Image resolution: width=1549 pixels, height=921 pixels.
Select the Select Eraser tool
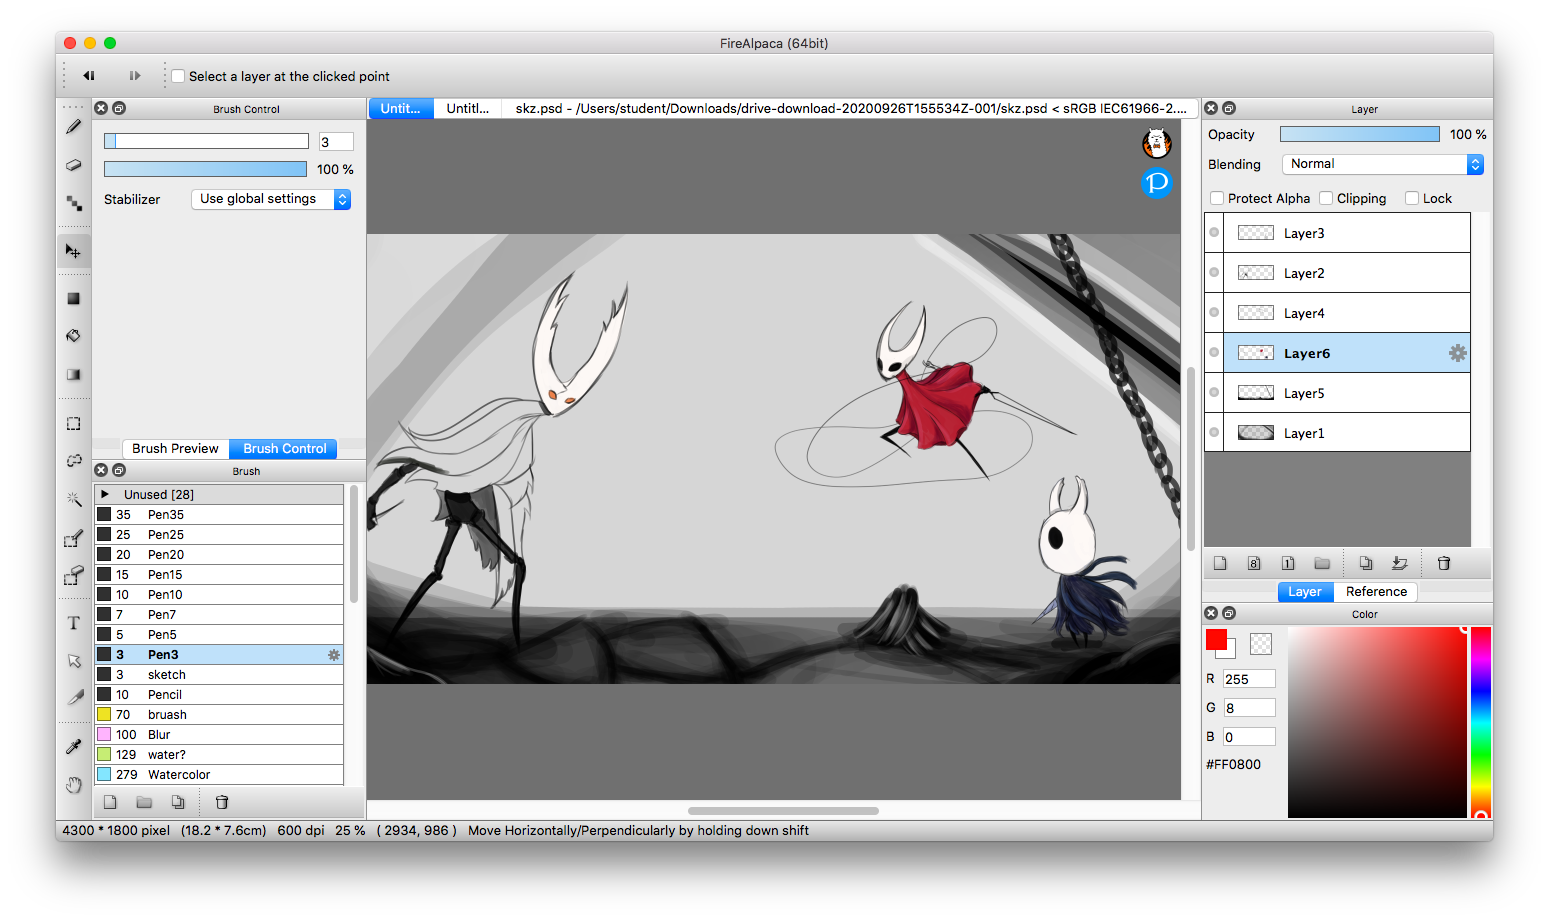point(73,575)
